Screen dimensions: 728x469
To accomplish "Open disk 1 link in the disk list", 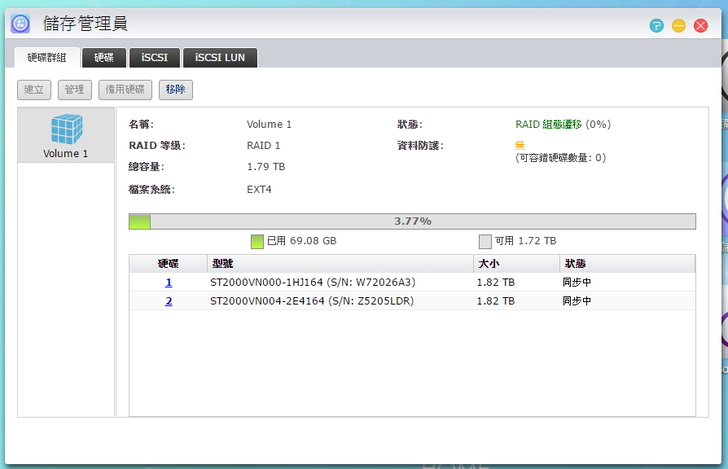I will tap(168, 283).
